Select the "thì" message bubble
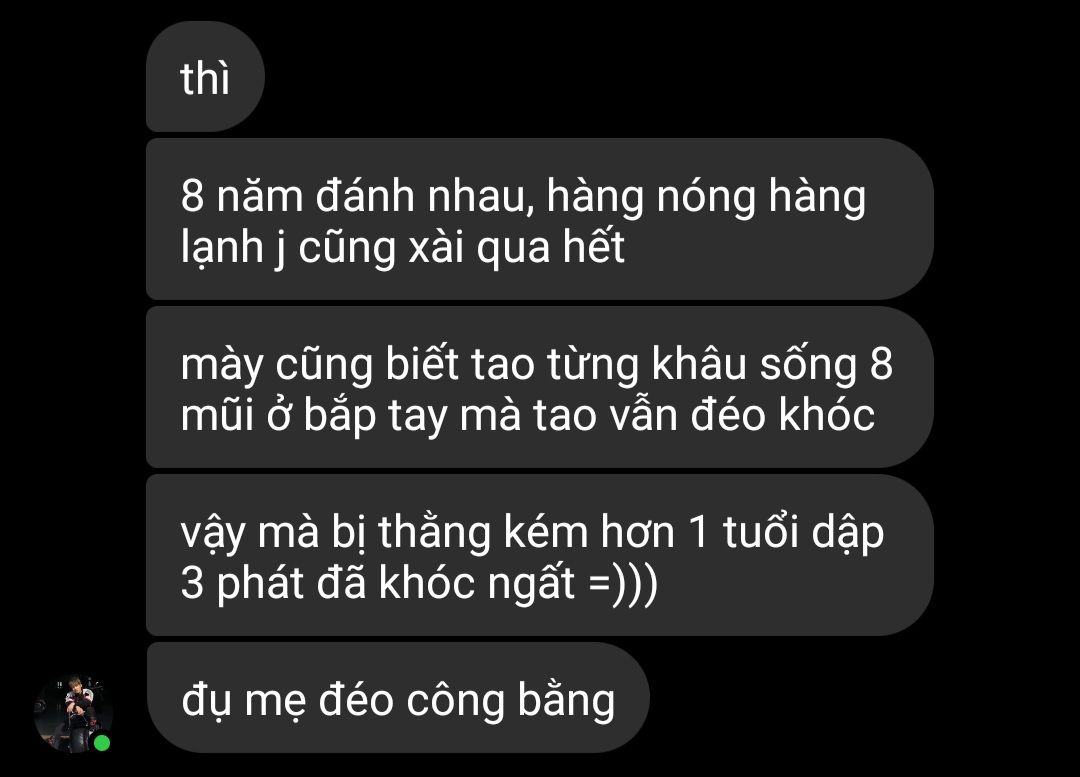Image resolution: width=1080 pixels, height=777 pixels. pyautogui.click(x=205, y=76)
